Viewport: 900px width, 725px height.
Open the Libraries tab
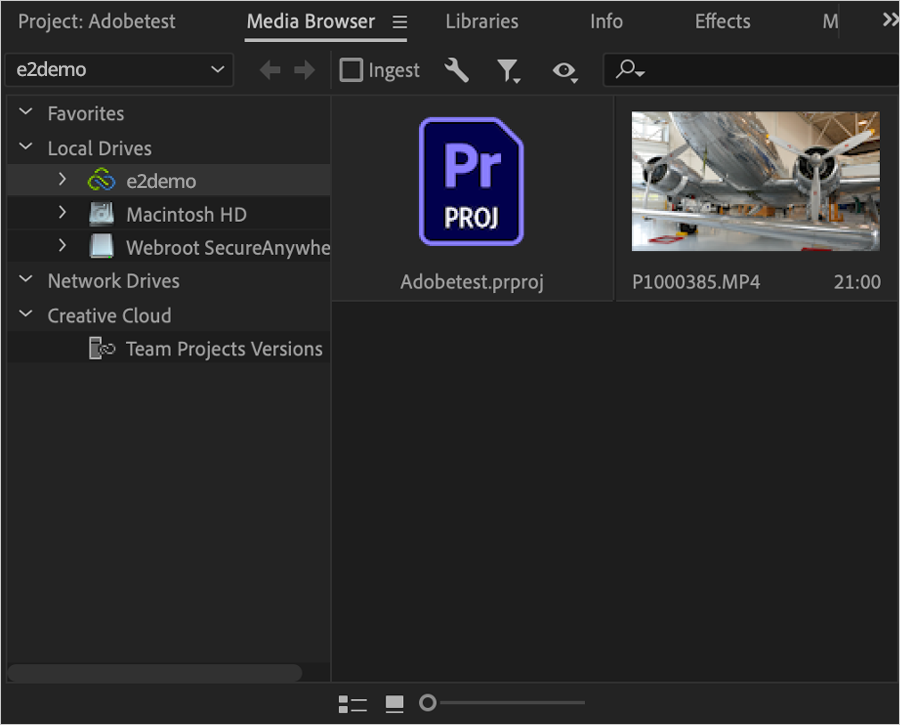pos(482,22)
